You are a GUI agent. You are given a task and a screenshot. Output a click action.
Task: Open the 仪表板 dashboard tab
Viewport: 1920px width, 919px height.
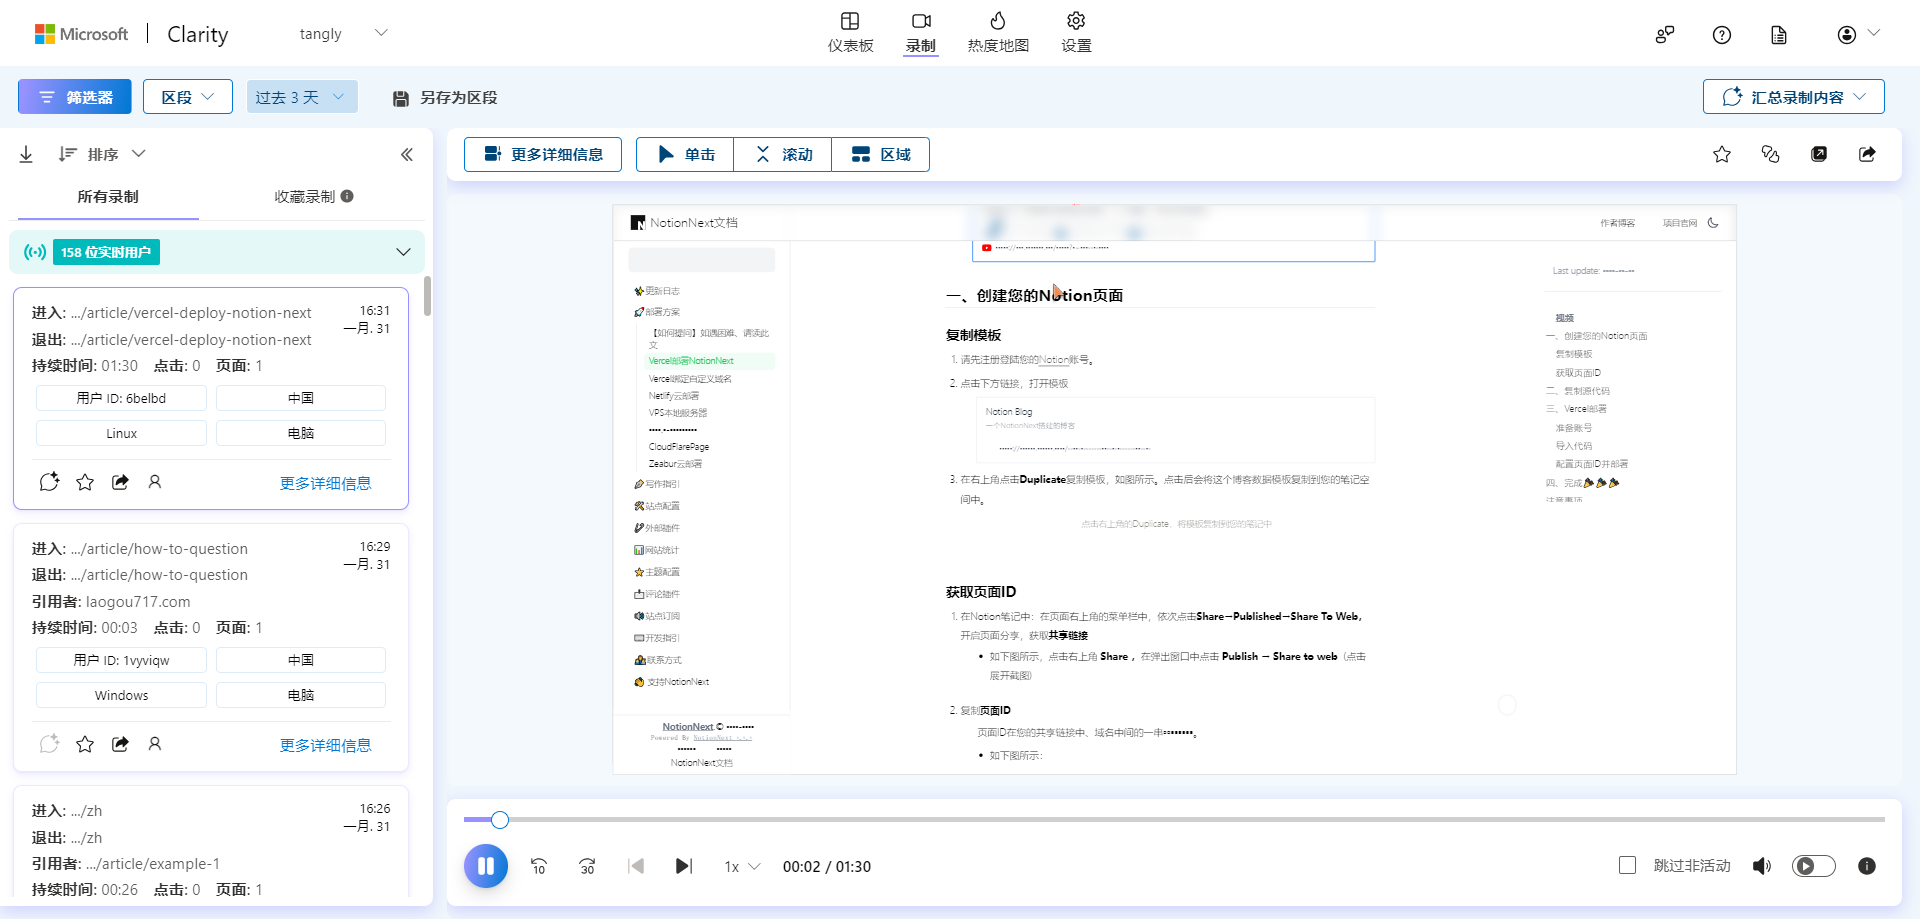tap(850, 33)
